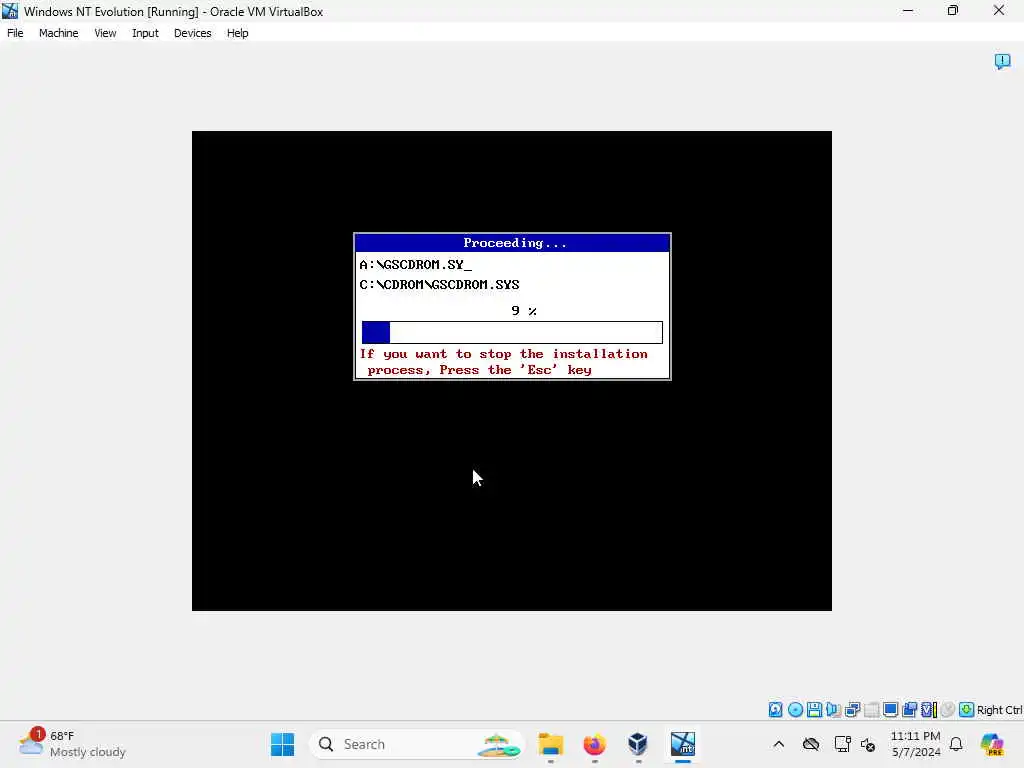This screenshot has height=768, width=1024.
Task: Open File Explorer from the taskbar
Action: (551, 744)
